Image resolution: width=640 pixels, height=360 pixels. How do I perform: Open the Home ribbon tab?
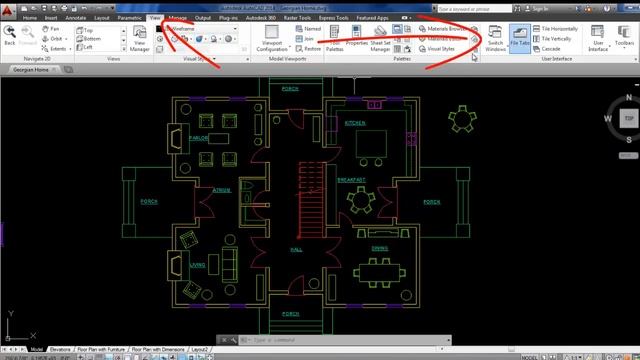pos(30,18)
